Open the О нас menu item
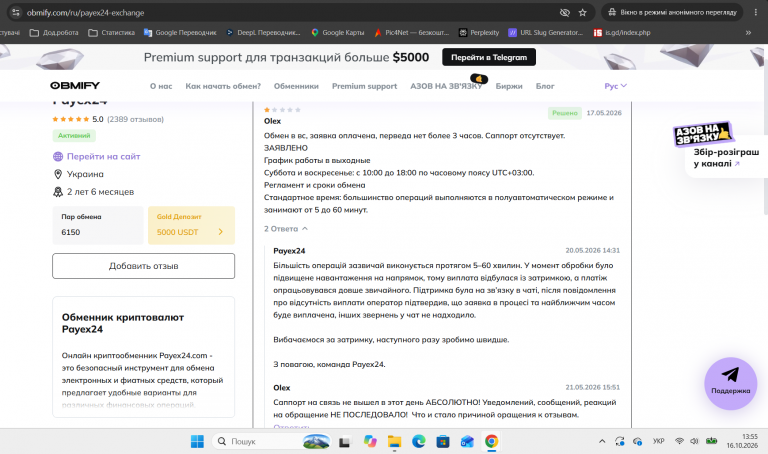768x454 pixels. pyautogui.click(x=161, y=86)
